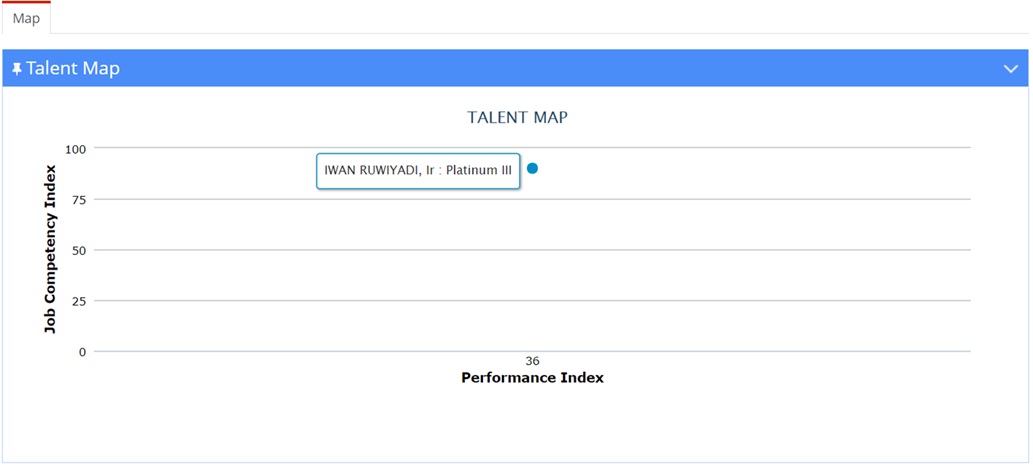
Task: Click the 75 y-axis tick label
Action: [x=79, y=200]
